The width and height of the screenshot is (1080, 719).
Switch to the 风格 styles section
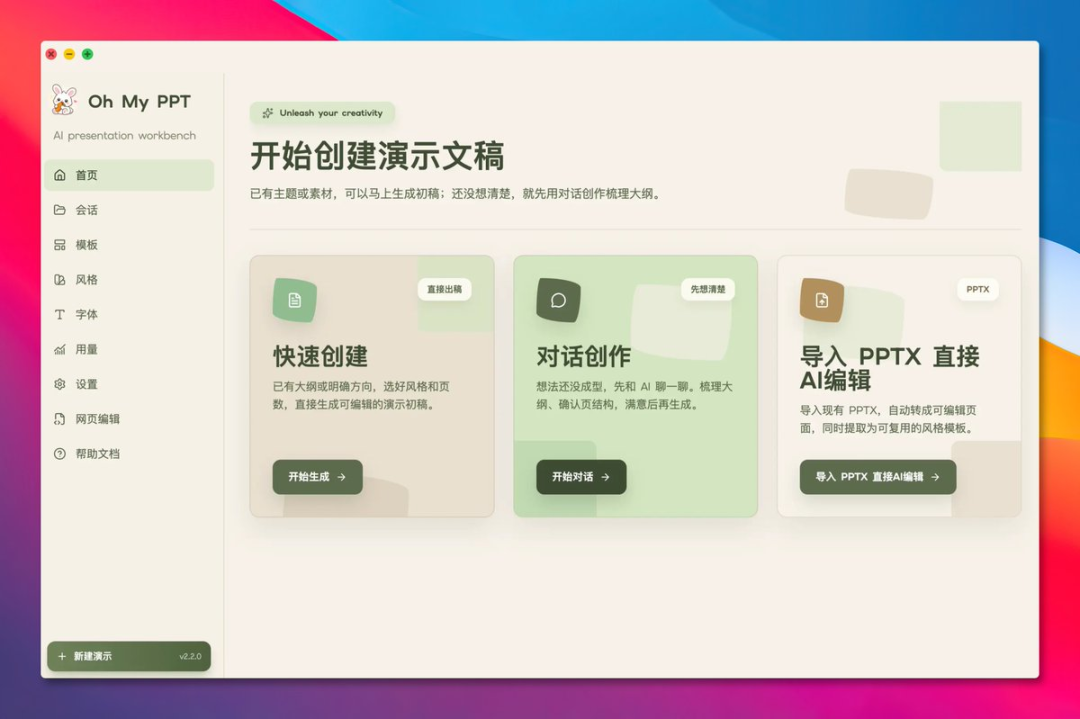click(129, 280)
